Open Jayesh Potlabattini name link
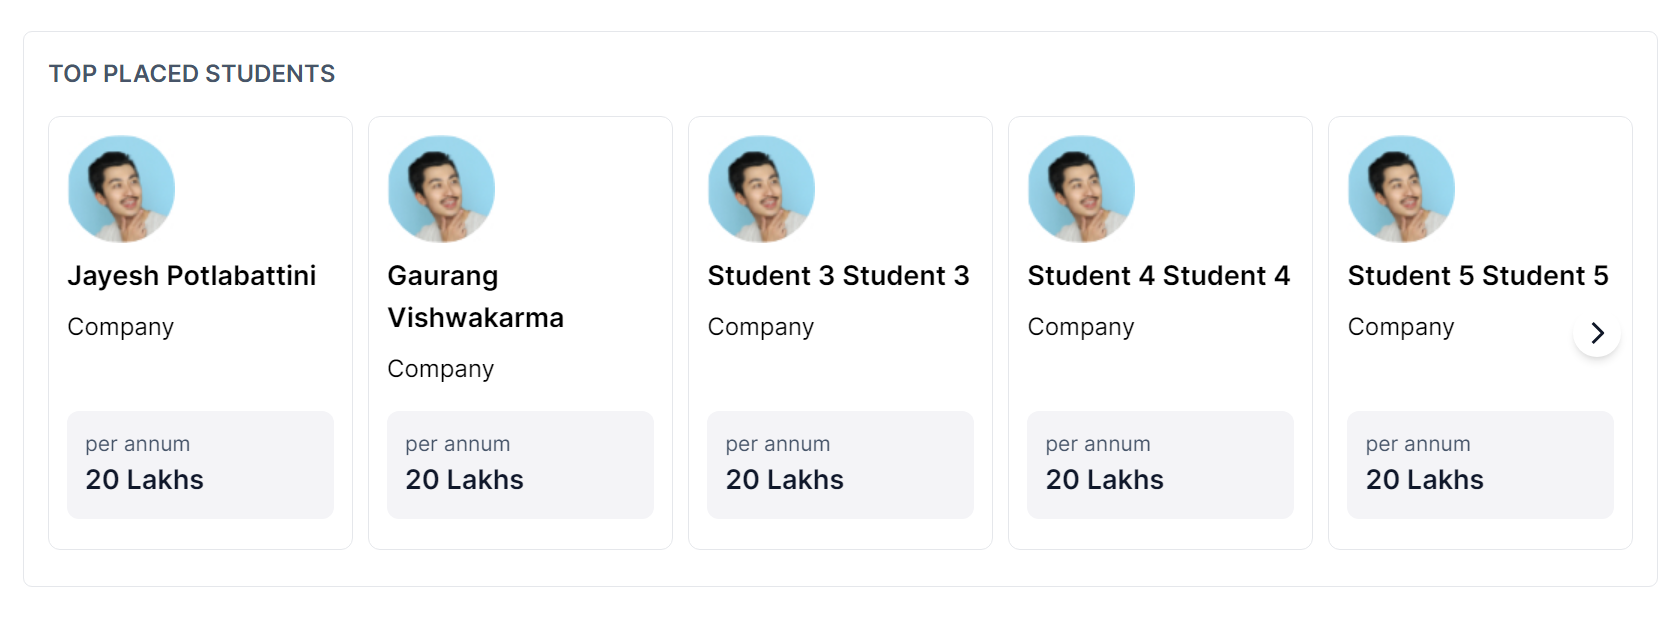This screenshot has height=627, width=1667. coord(192,276)
